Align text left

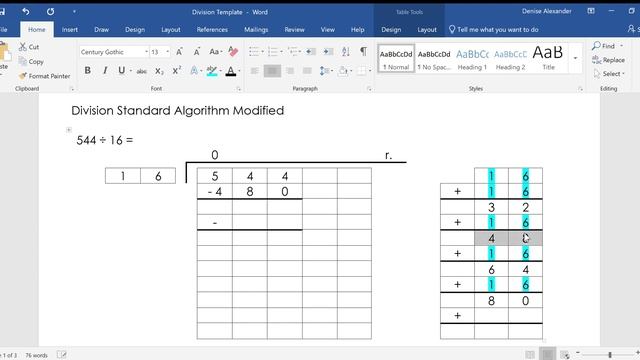click(255, 71)
